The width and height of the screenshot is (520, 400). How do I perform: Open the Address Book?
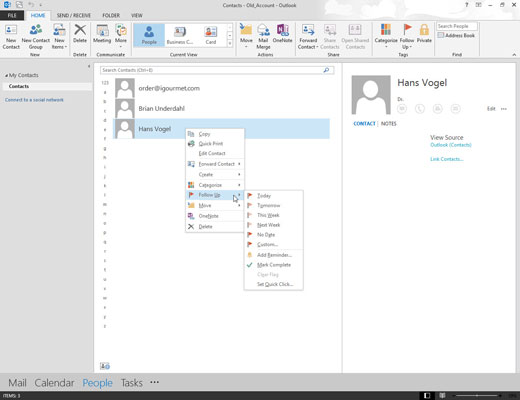coord(456,35)
